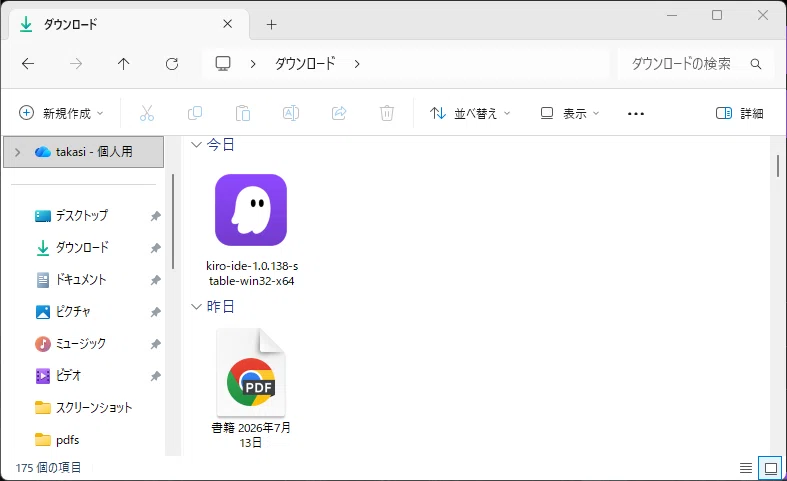
Task: Switch to the details list view
Action: [x=746, y=468]
